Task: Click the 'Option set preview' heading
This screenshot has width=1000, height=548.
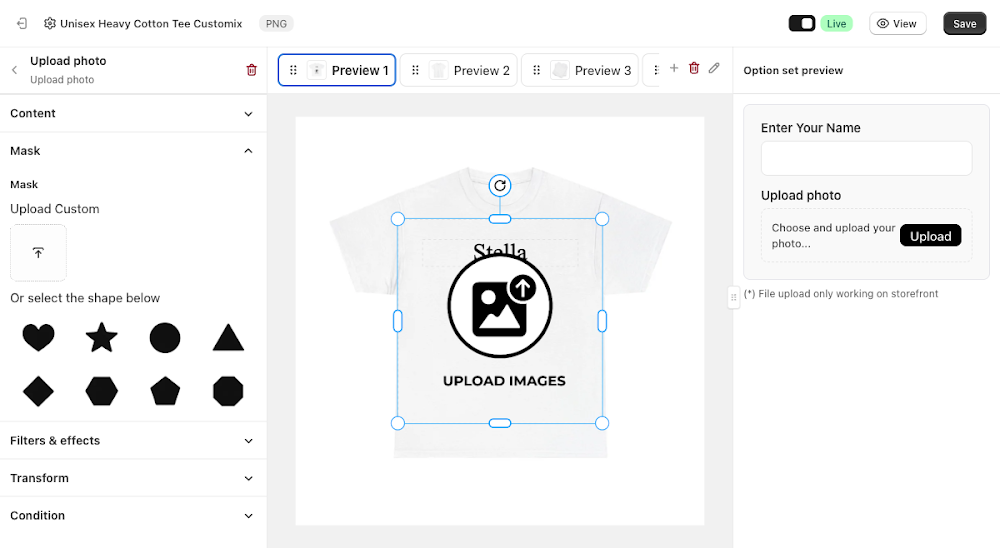Action: coord(793,70)
